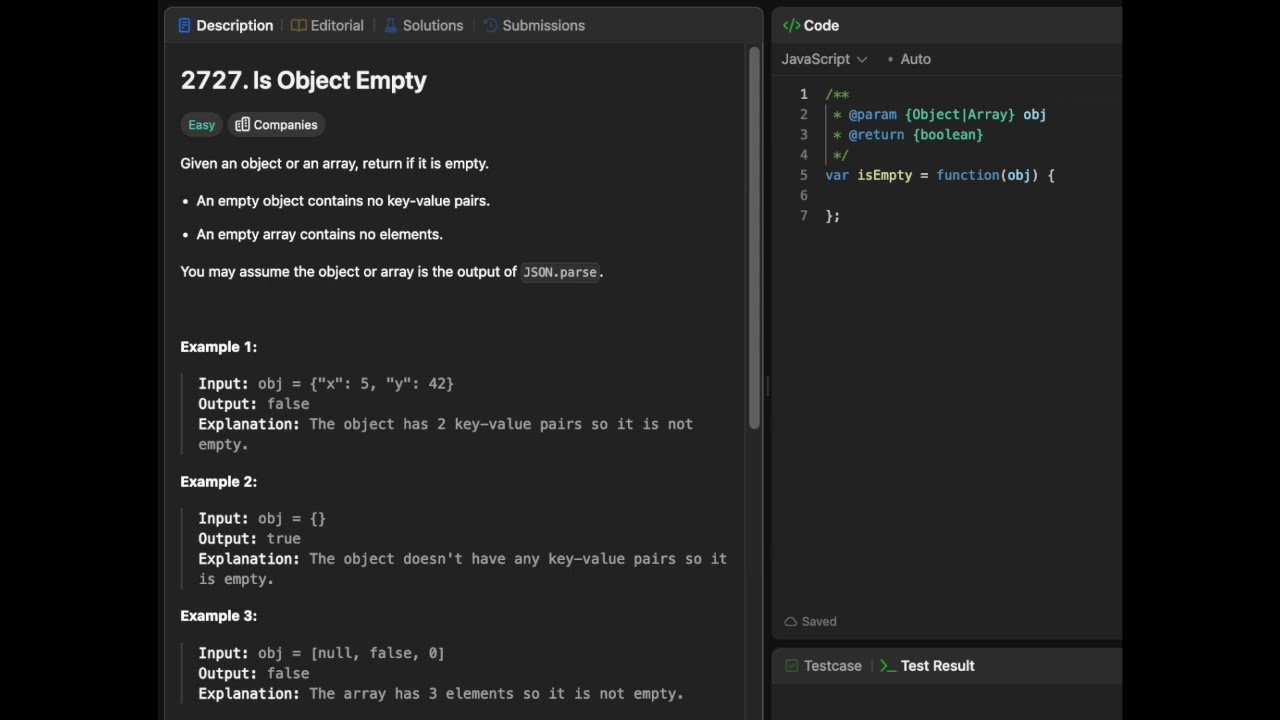Click the Solutions flask icon
The height and width of the screenshot is (720, 1280).
point(391,26)
